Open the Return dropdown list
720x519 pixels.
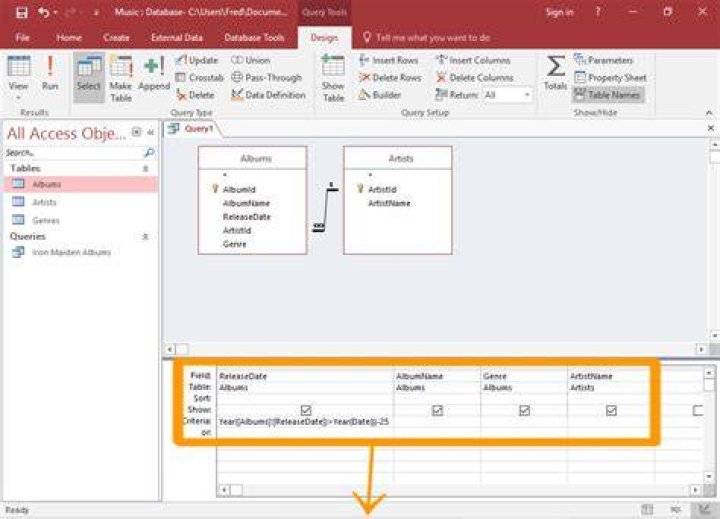(x=527, y=95)
